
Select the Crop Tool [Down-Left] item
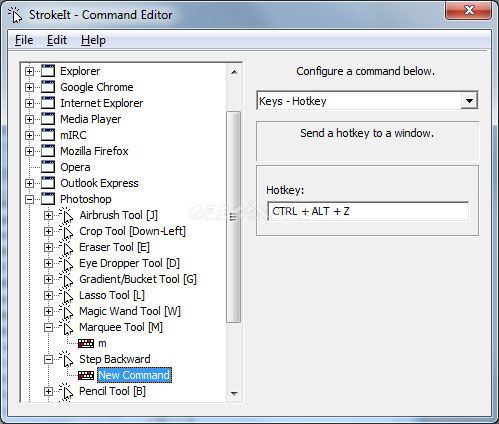pos(132,231)
